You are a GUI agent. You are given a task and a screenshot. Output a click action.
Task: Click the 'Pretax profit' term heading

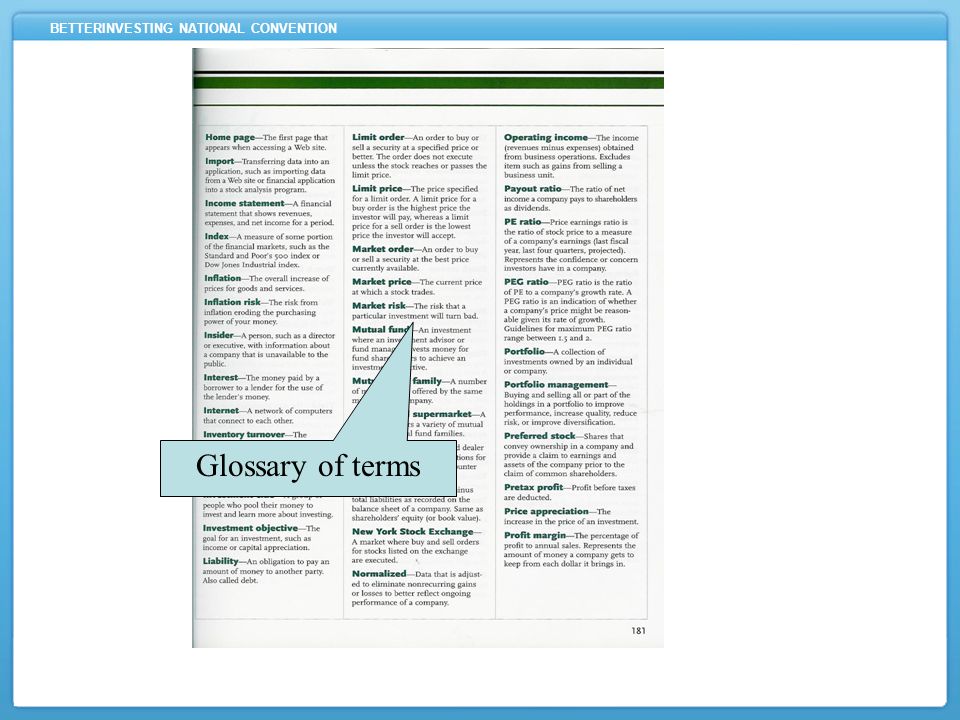533,487
